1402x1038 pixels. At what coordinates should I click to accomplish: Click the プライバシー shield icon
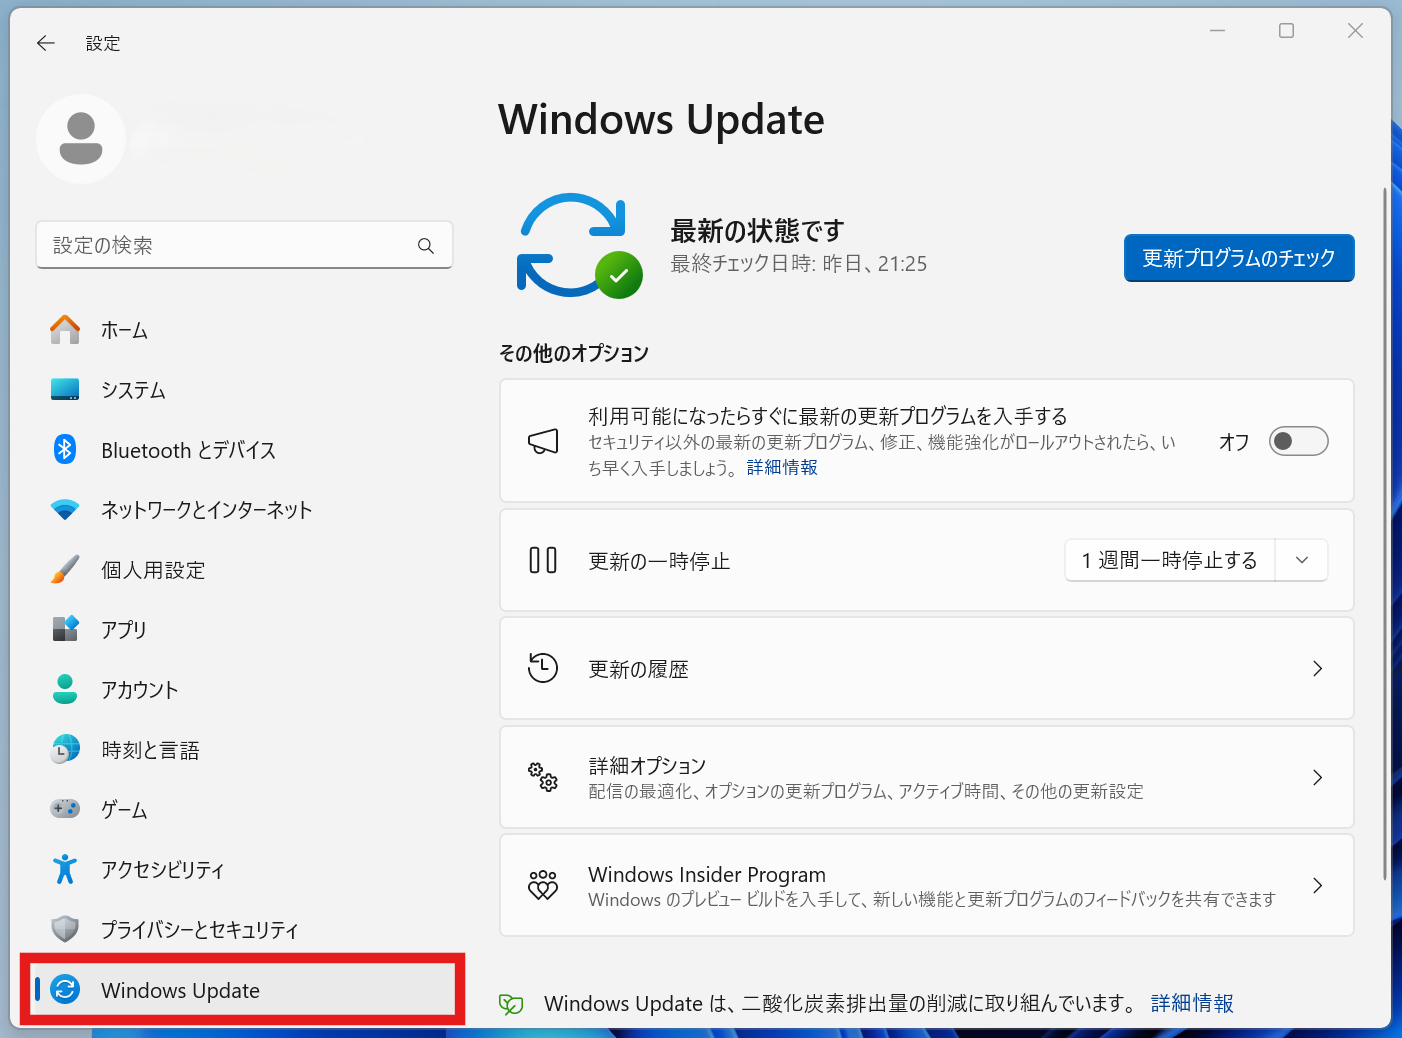pos(65,929)
